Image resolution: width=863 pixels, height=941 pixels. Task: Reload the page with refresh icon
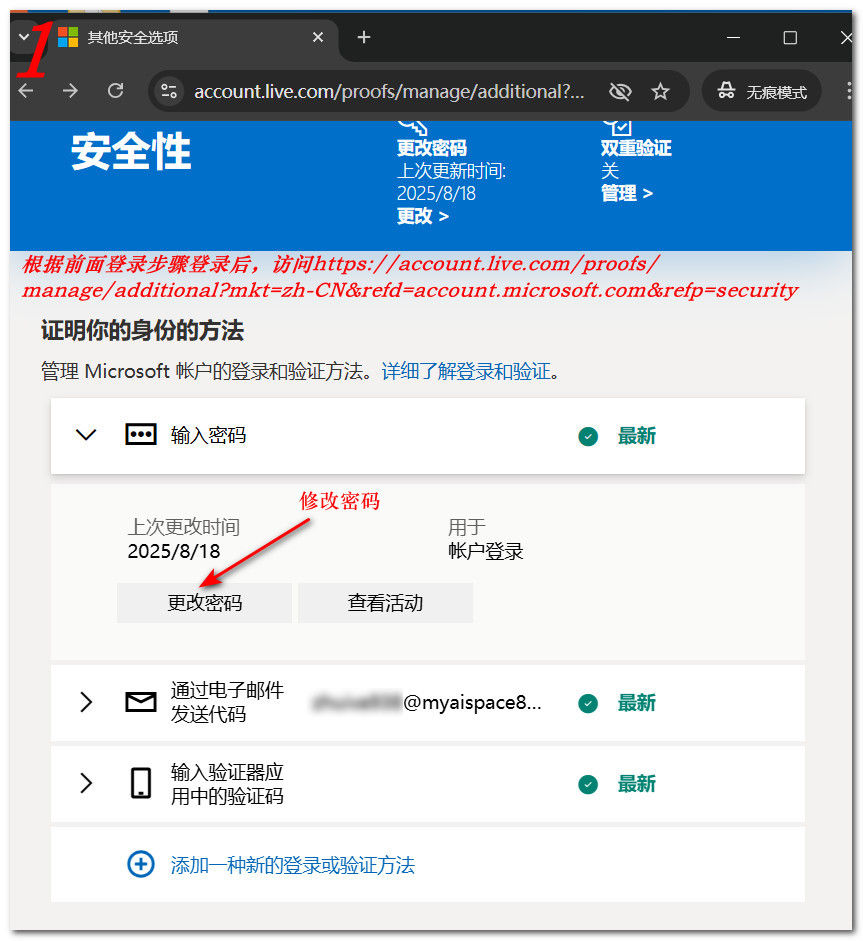(x=115, y=91)
